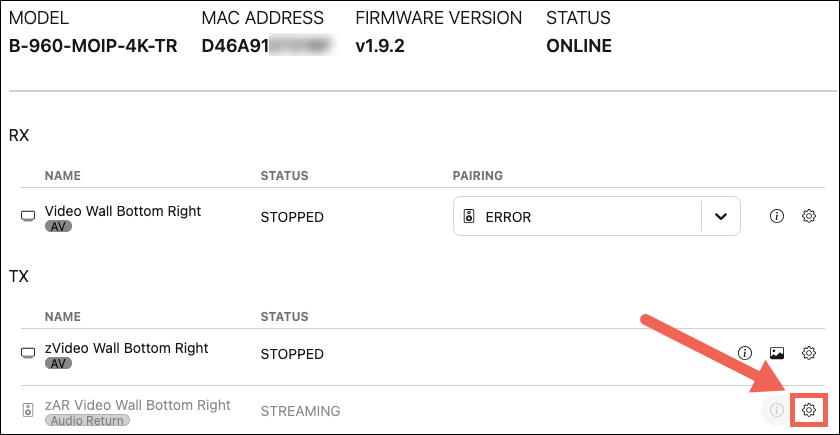This screenshot has width=840, height=435.
Task: Click info icon for zVideo Wall Bottom Right
Action: pos(744,353)
